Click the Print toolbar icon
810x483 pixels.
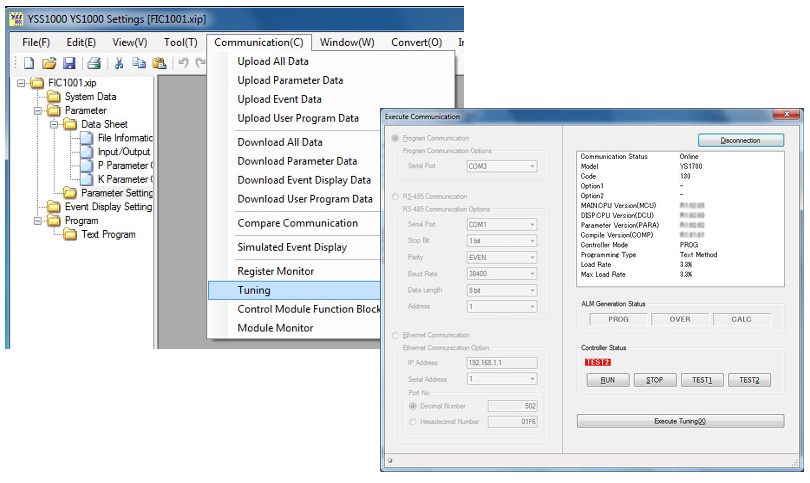tap(93, 62)
